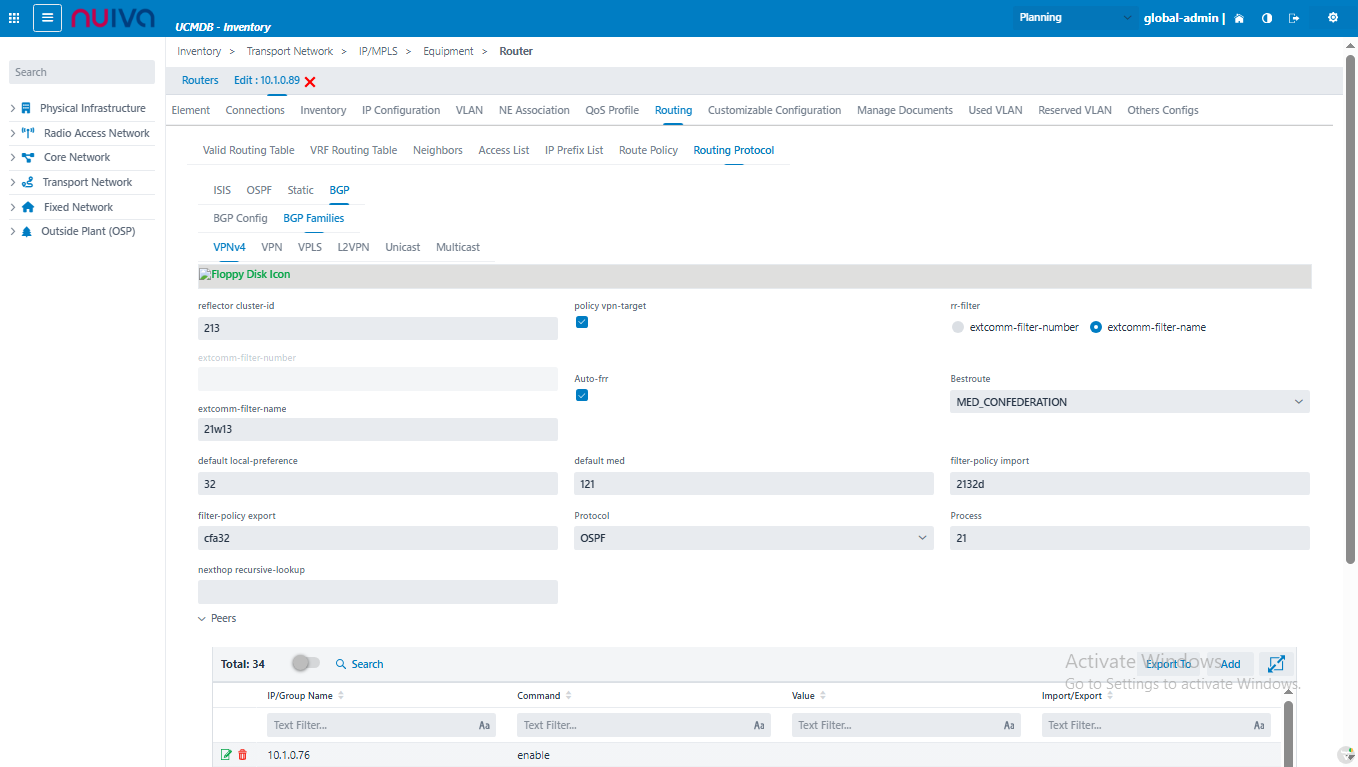Screen dimensions: 1358x767
Task: Click the Search link in Peers table
Action: point(359,664)
